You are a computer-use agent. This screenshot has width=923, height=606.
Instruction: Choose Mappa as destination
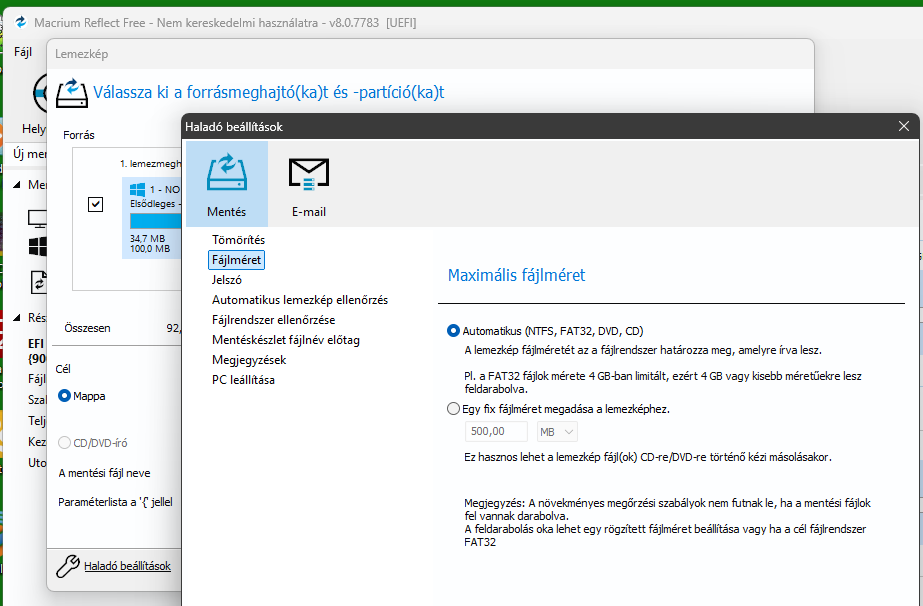(64, 396)
